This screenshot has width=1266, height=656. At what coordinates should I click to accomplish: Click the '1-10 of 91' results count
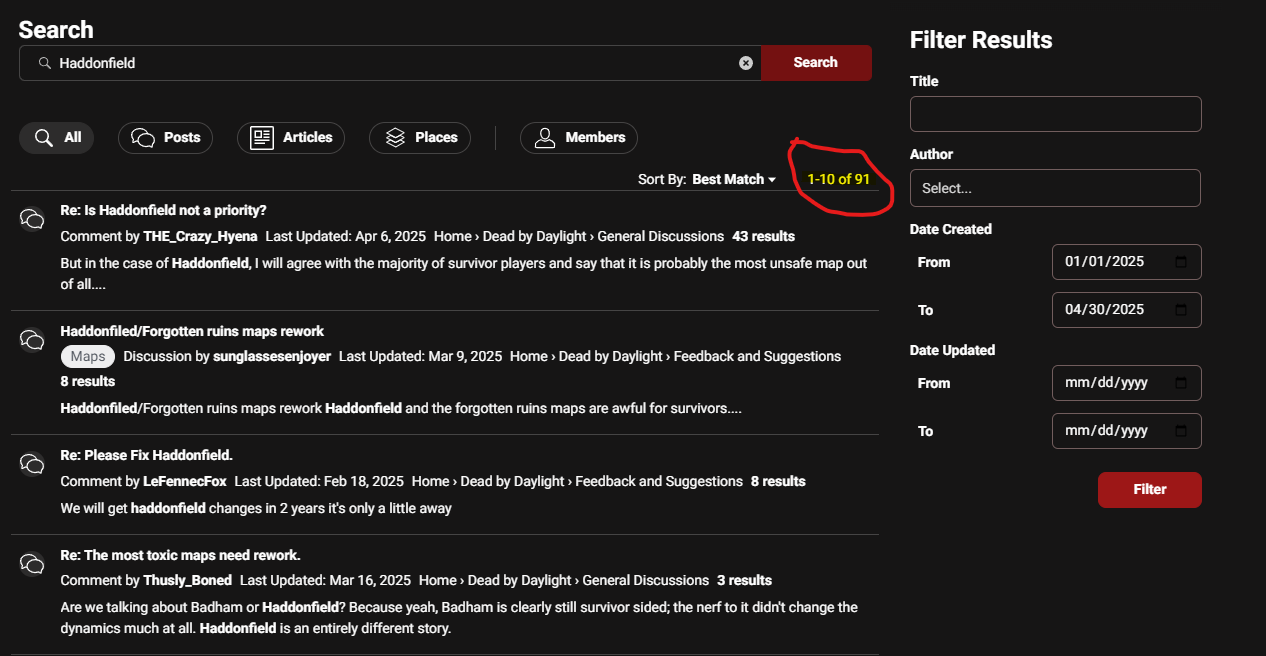tap(838, 179)
